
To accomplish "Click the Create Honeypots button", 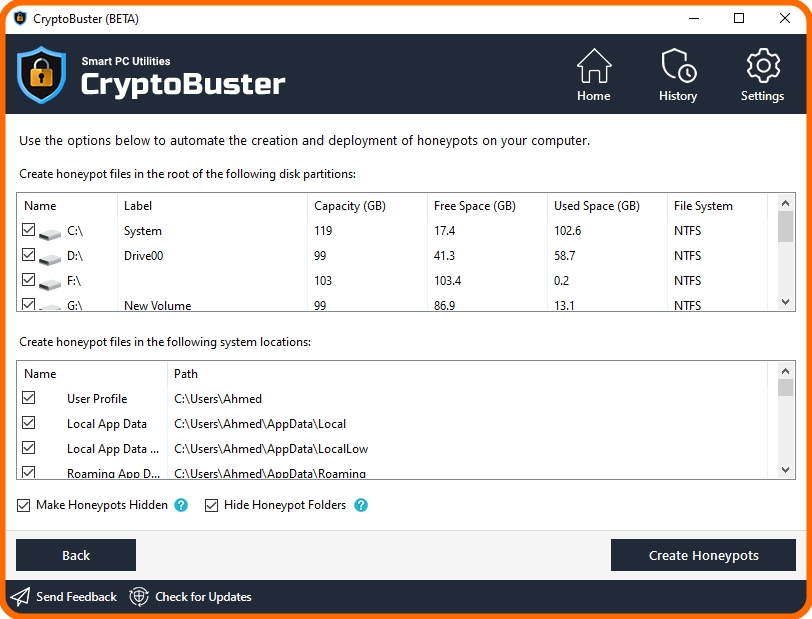I will (703, 555).
